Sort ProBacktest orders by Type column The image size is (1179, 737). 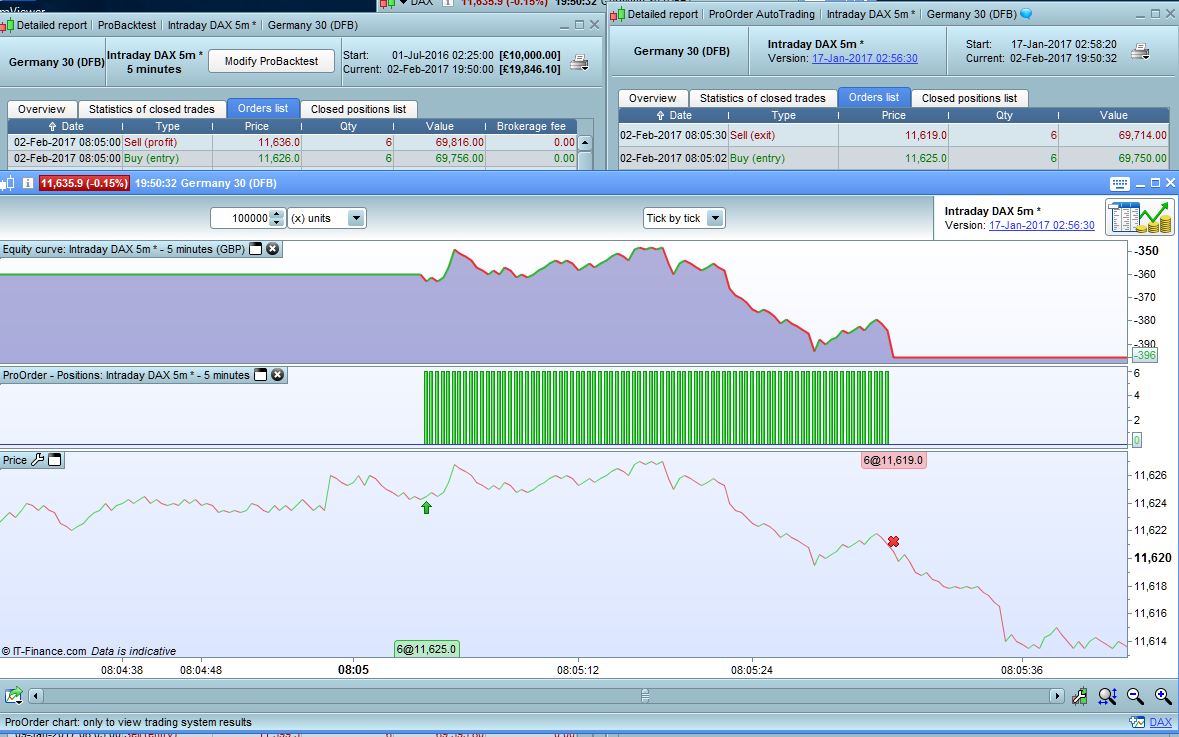pos(168,126)
